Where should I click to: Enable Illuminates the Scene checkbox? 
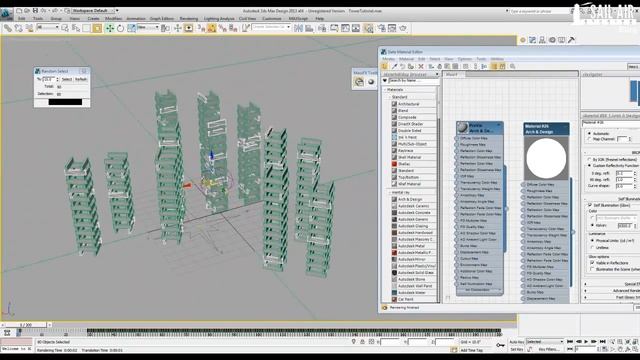click(x=592, y=269)
